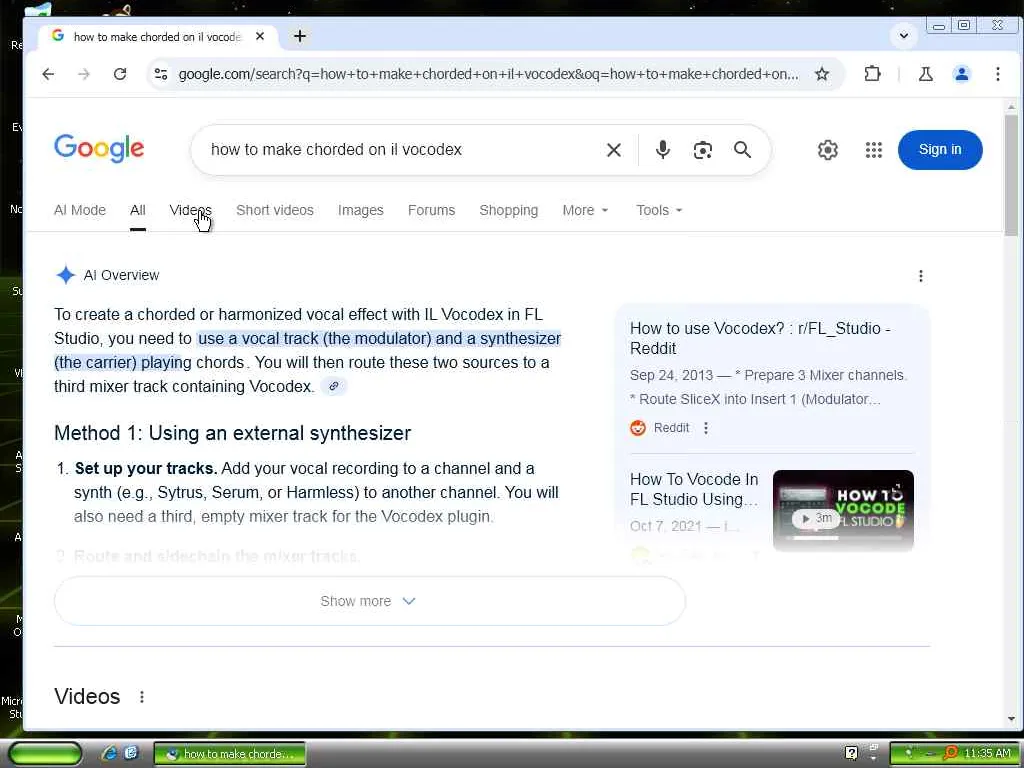Viewport: 1024px width, 768px height.
Task: Bookmark this page with the star
Action: coord(822,74)
